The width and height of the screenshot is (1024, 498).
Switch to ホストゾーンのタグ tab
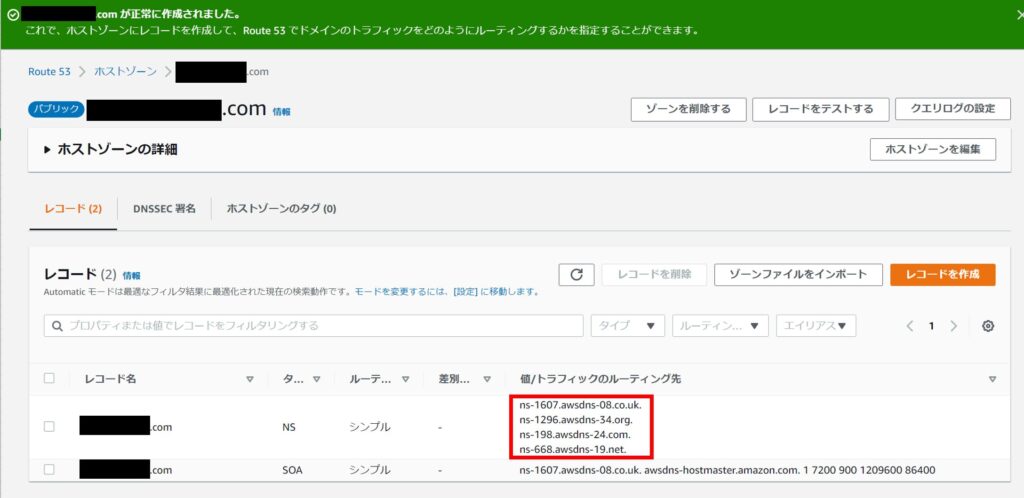pyautogui.click(x=281, y=209)
